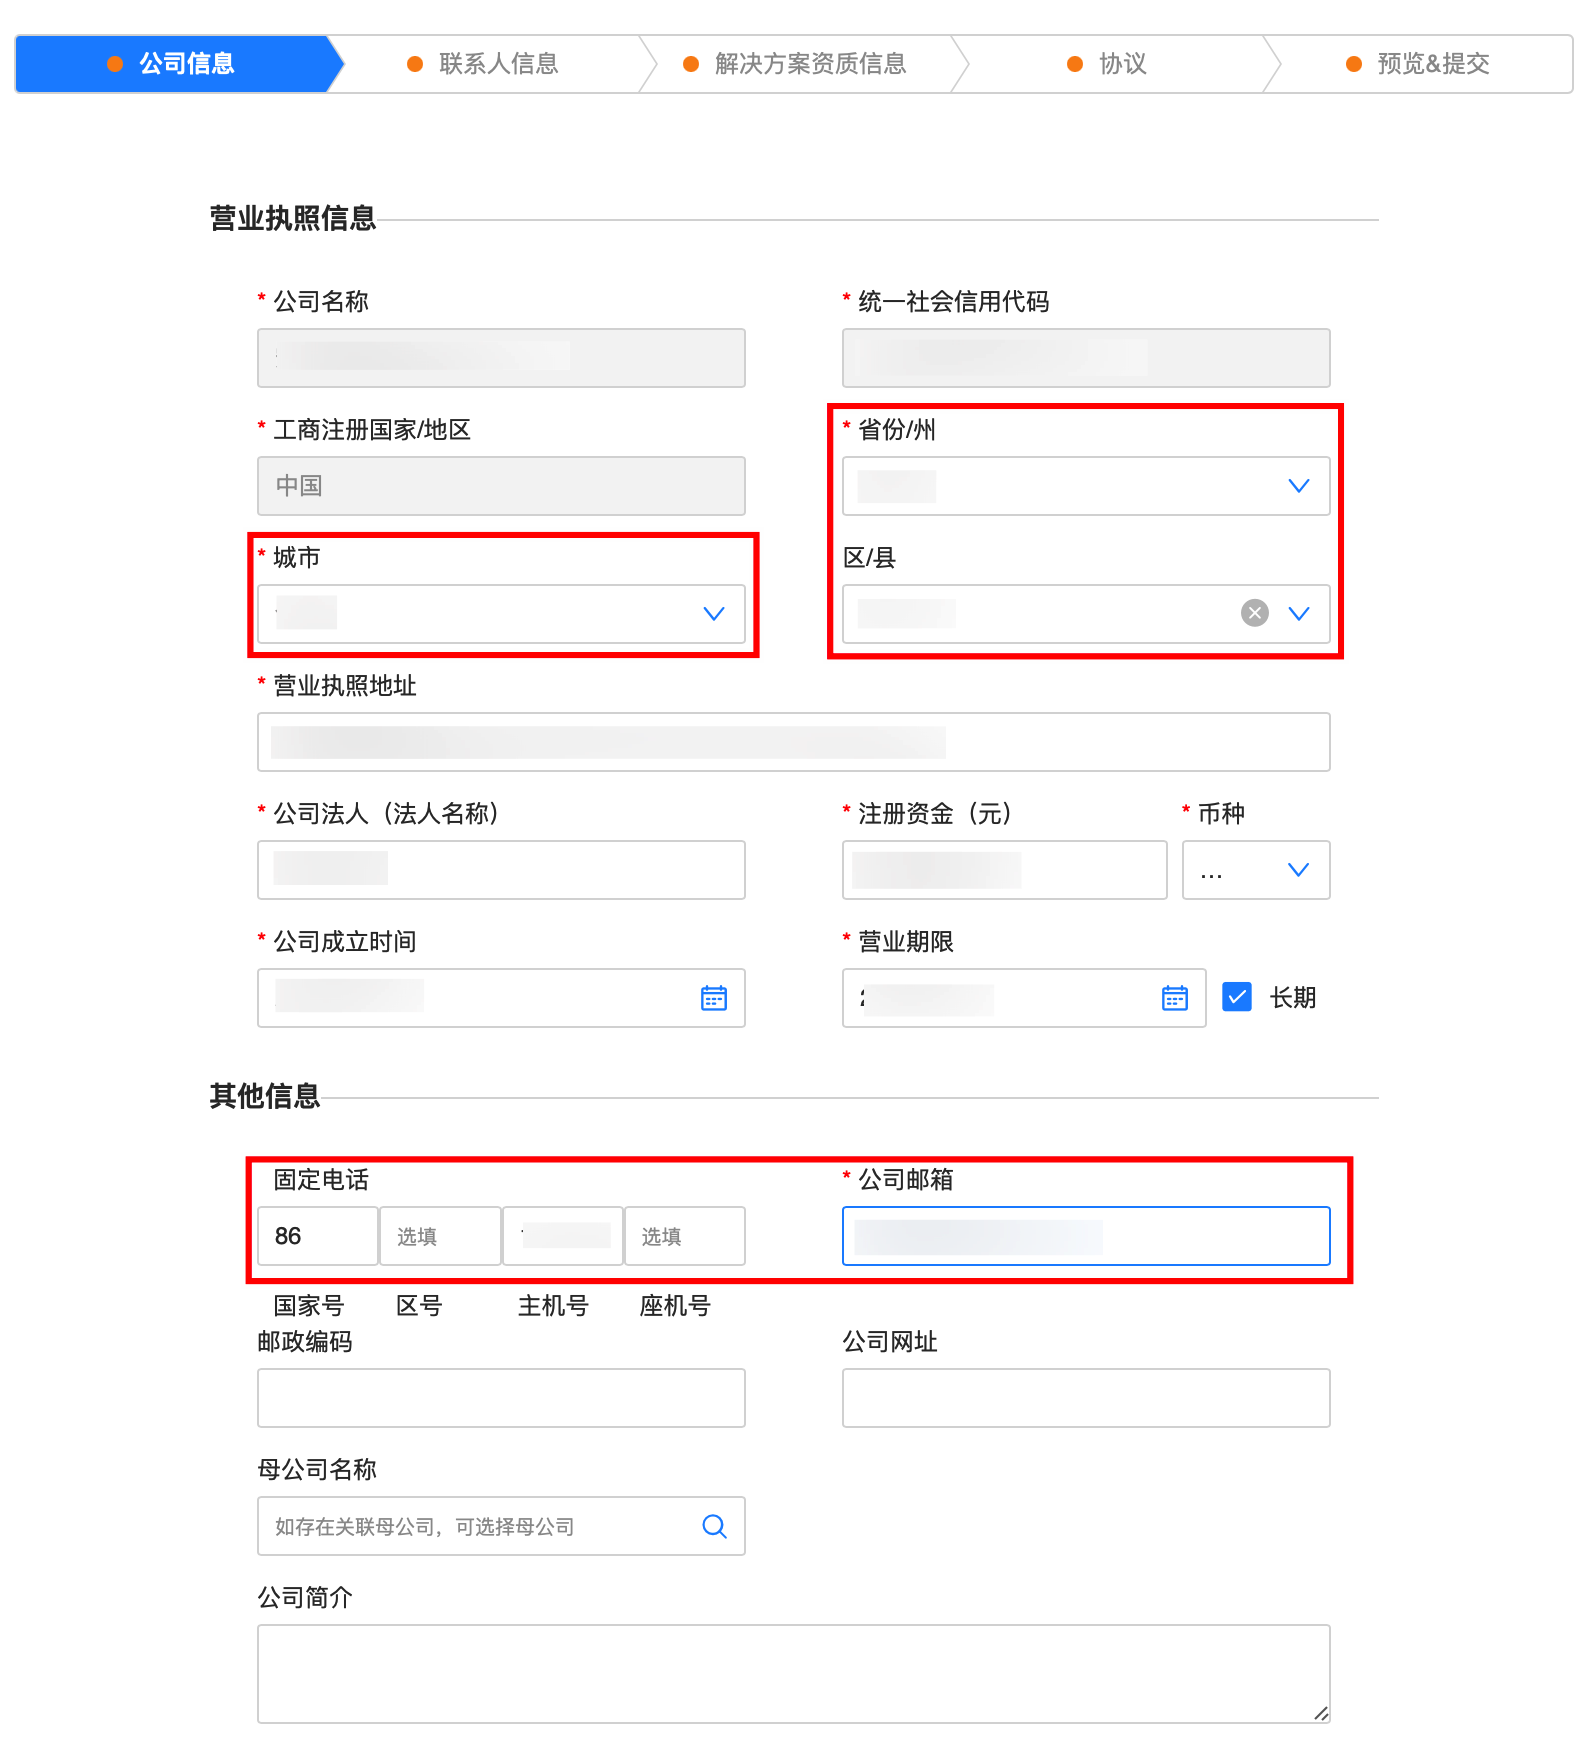This screenshot has height=1744, width=1592.
Task: Toggle the 长期 checkbox
Action: [1237, 997]
